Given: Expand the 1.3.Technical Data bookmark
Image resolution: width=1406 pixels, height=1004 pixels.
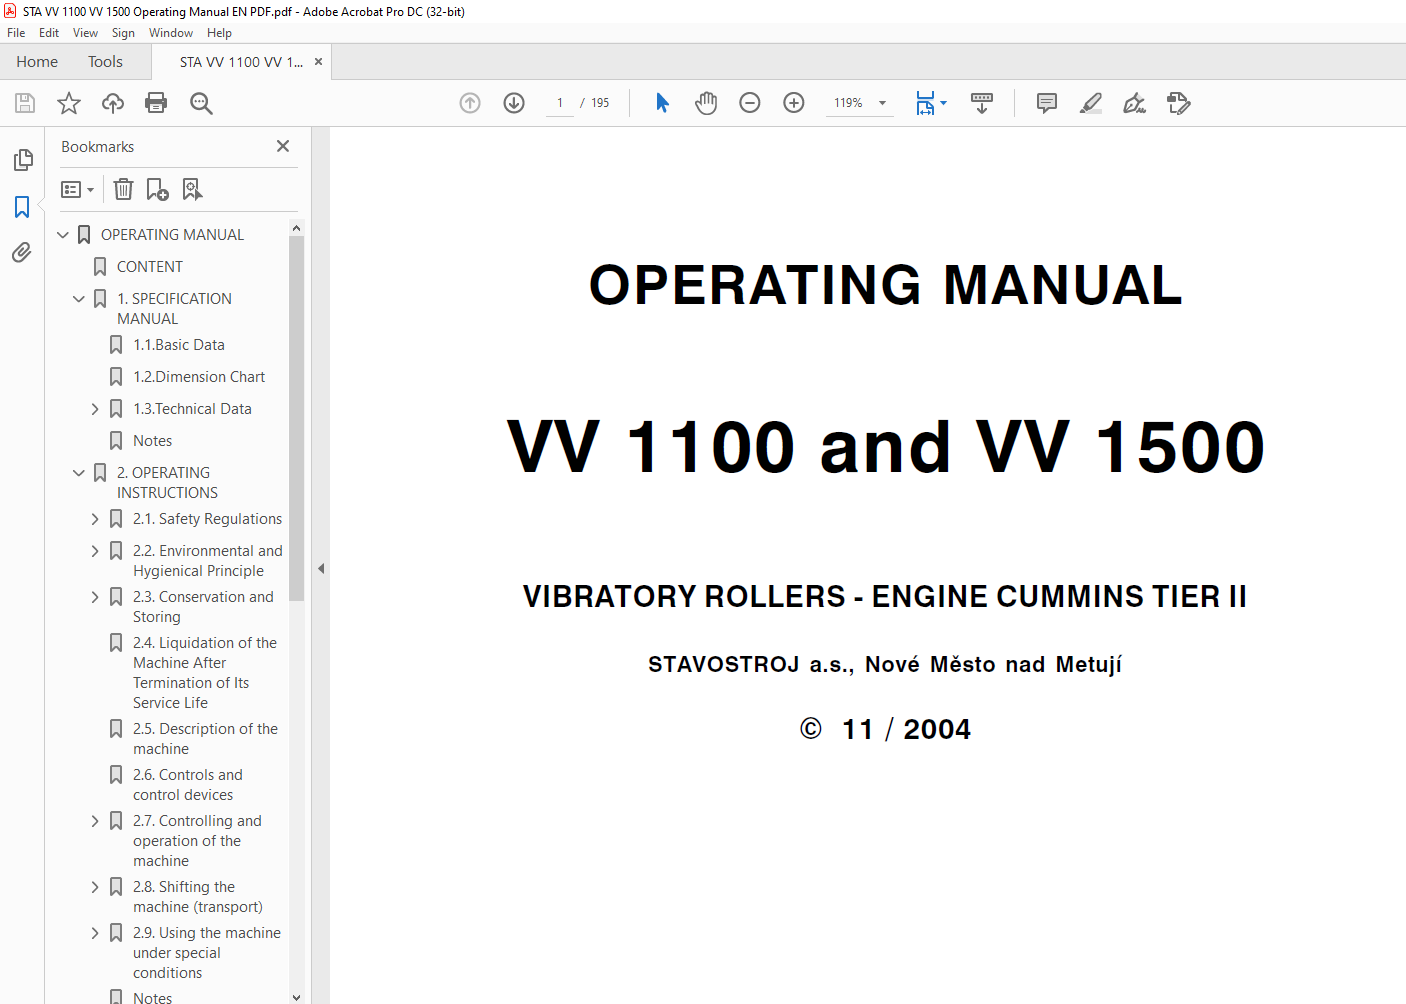Looking at the screenshot, I should [x=95, y=409].
